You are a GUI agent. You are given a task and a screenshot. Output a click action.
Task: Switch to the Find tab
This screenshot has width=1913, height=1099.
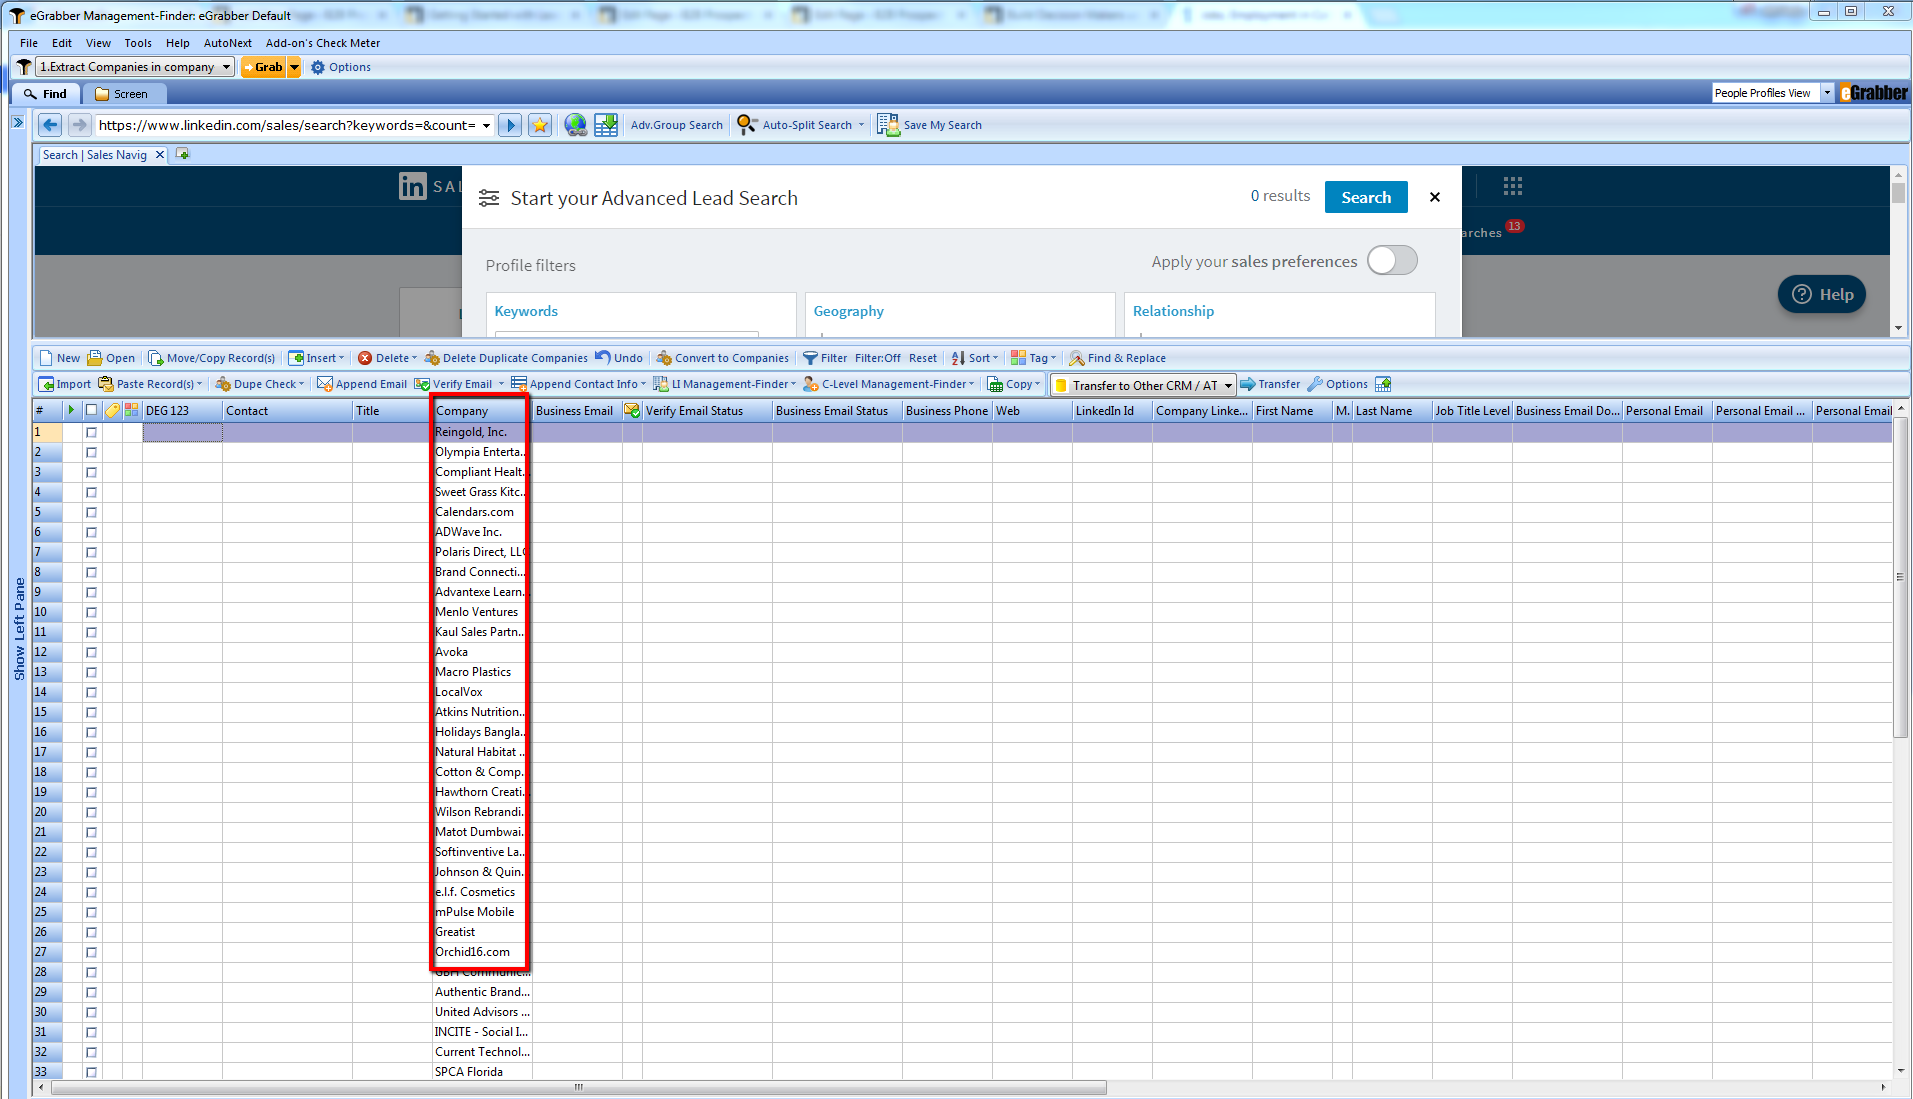(x=46, y=94)
